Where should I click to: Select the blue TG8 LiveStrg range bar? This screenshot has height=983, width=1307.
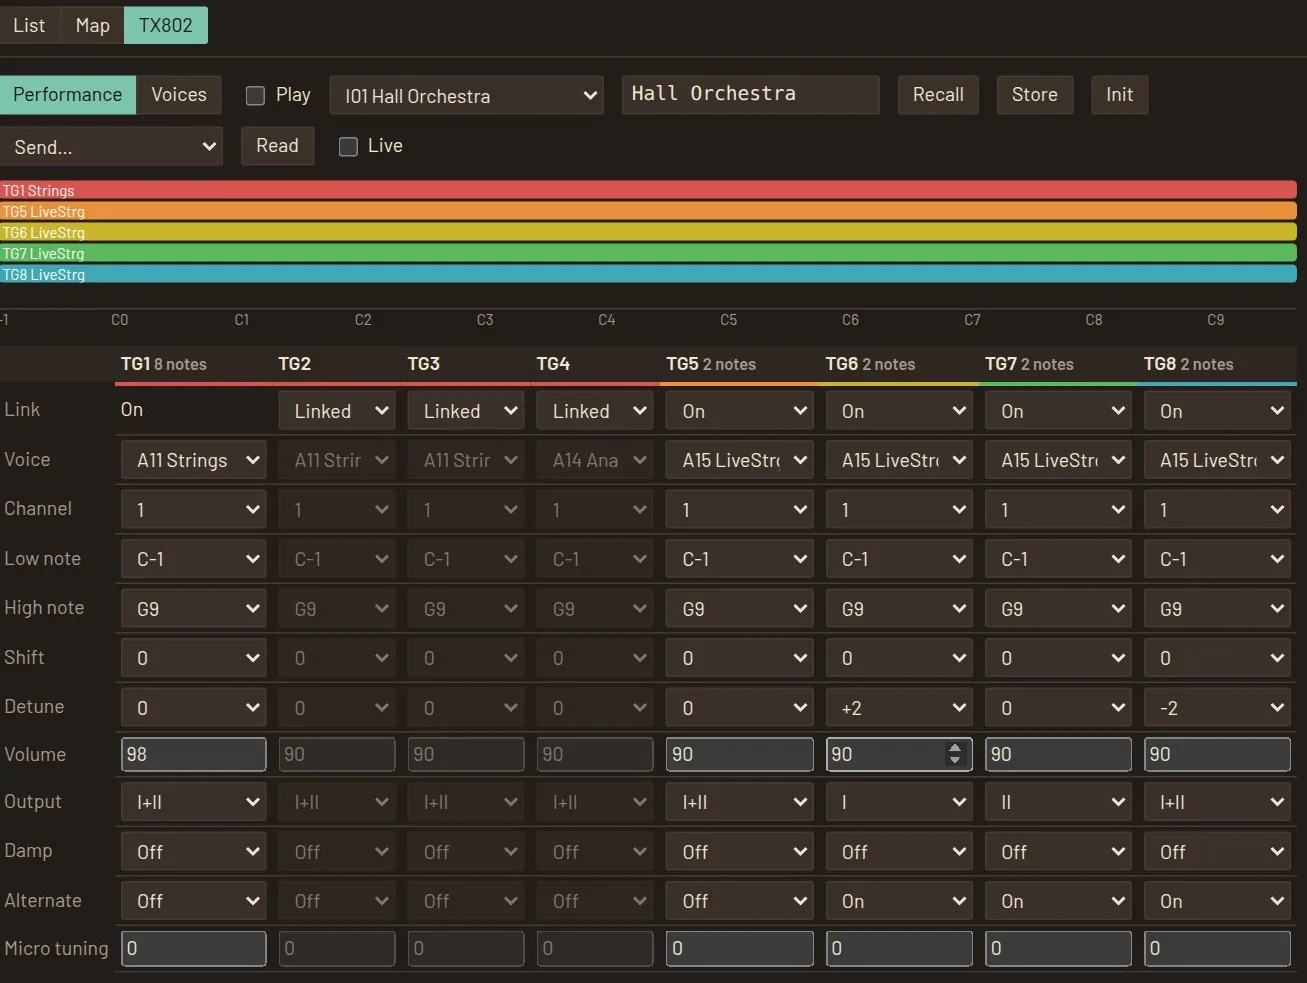[x=648, y=274]
